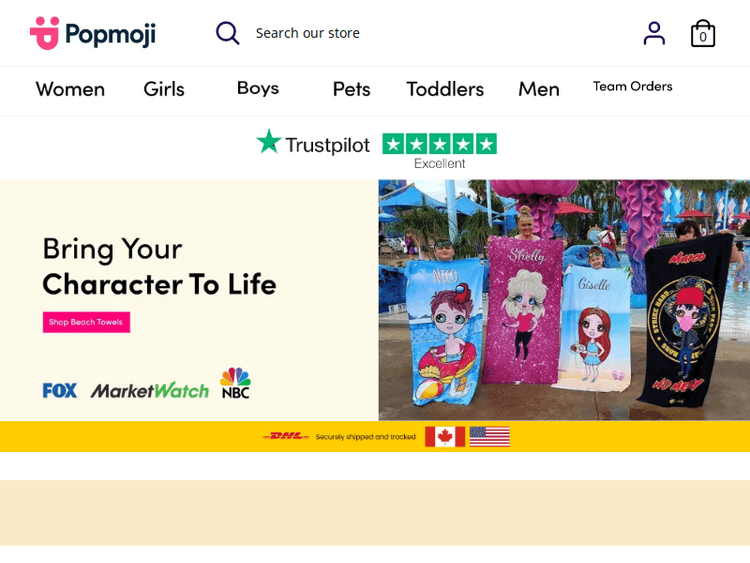Open the Boys menu
Screen dimensions: 750x563
click(258, 88)
